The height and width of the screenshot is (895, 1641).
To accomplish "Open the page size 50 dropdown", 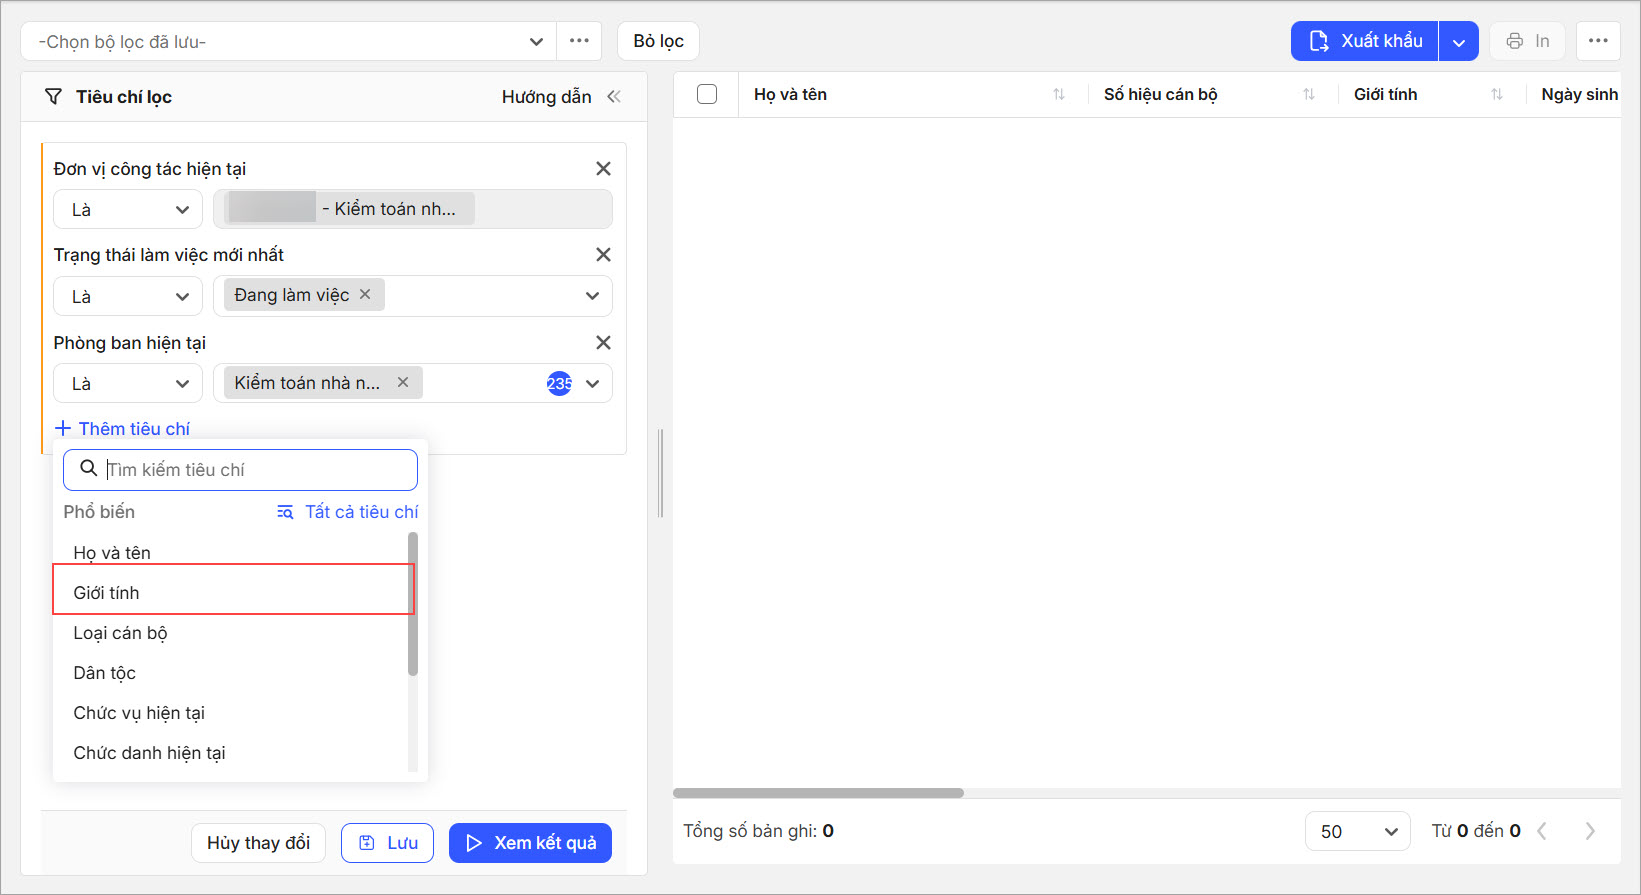I will click(1357, 831).
